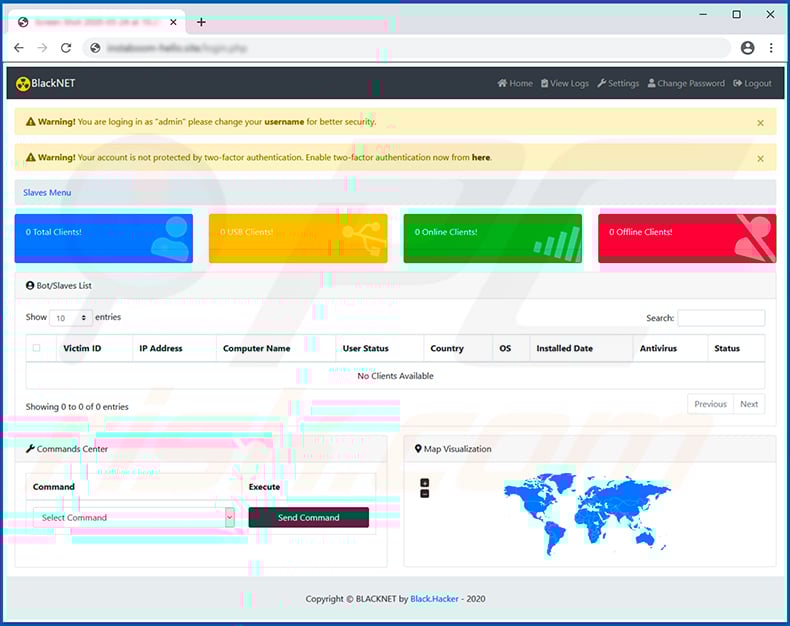Viewport: 790px width, 626px height.
Task: Click the 0 USB Clients card
Action: click(298, 238)
